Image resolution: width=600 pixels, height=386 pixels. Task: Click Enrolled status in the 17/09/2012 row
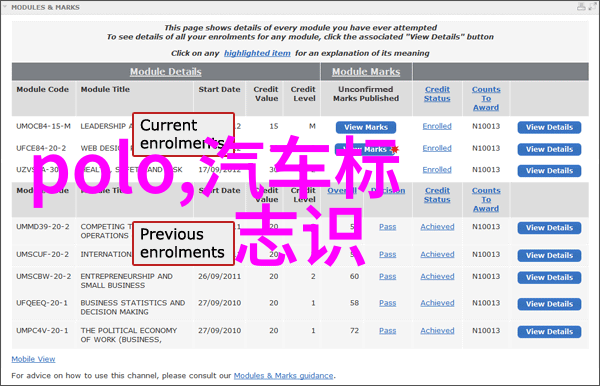pos(437,169)
